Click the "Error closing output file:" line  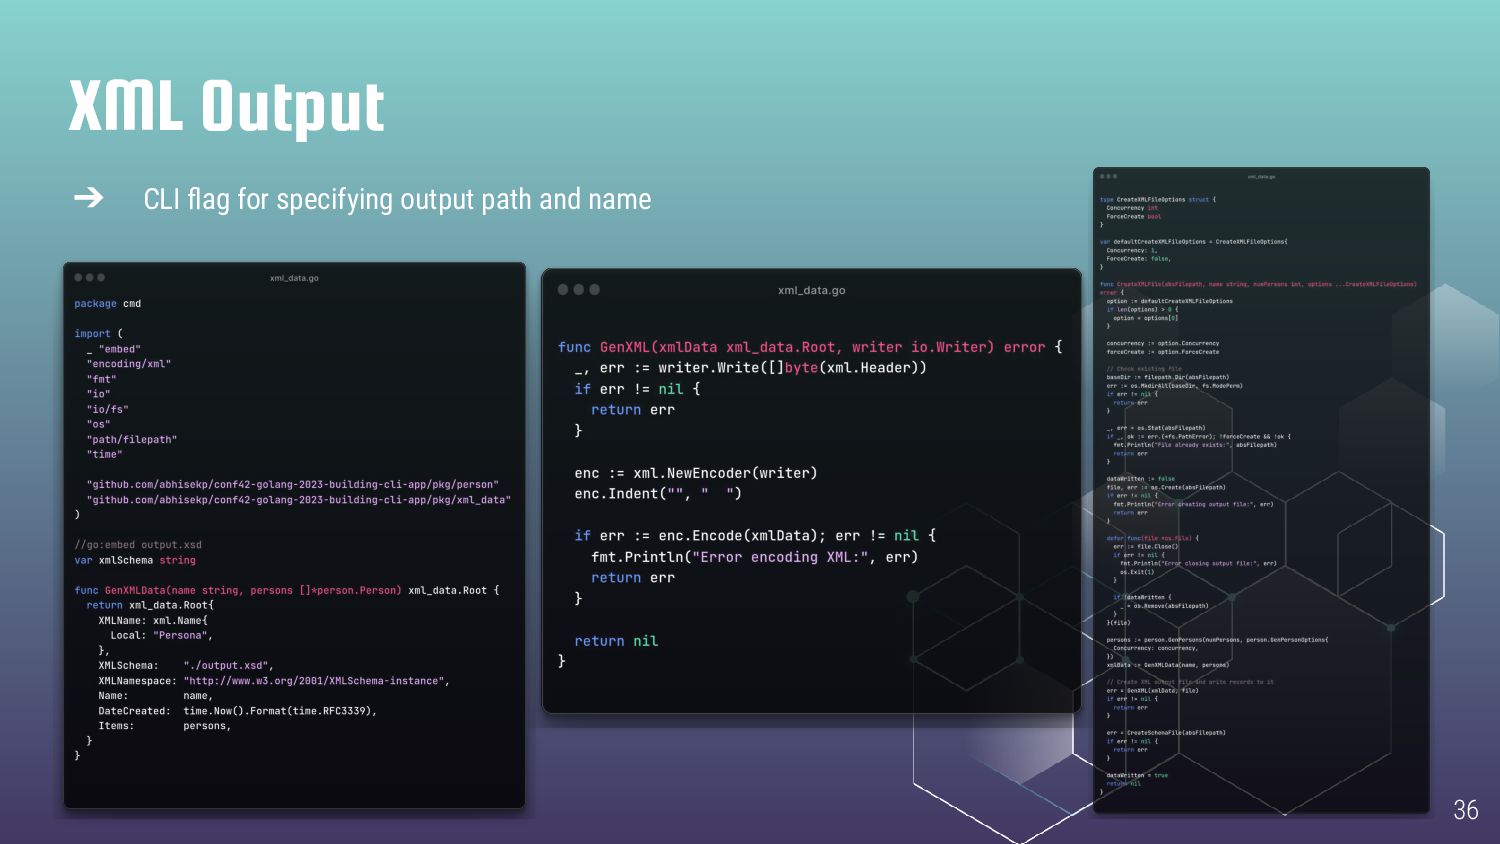tap(1198, 564)
